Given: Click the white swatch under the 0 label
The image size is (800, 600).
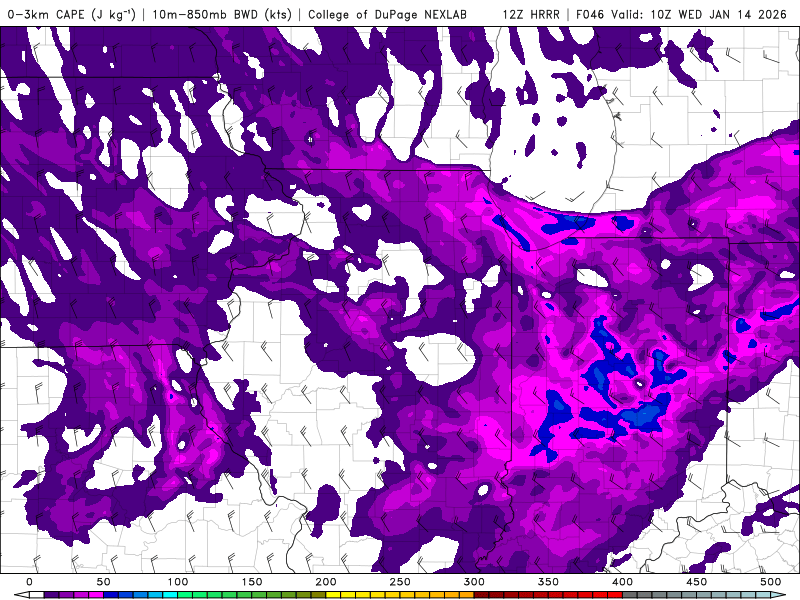Looking at the screenshot, I should (37, 595).
